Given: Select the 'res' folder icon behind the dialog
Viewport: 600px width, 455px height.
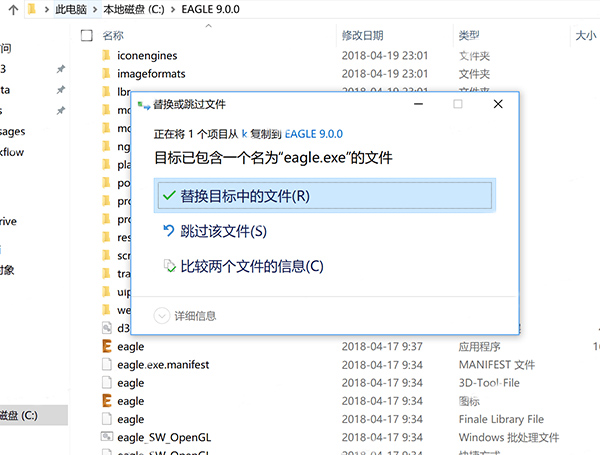Looking at the screenshot, I should [106, 237].
